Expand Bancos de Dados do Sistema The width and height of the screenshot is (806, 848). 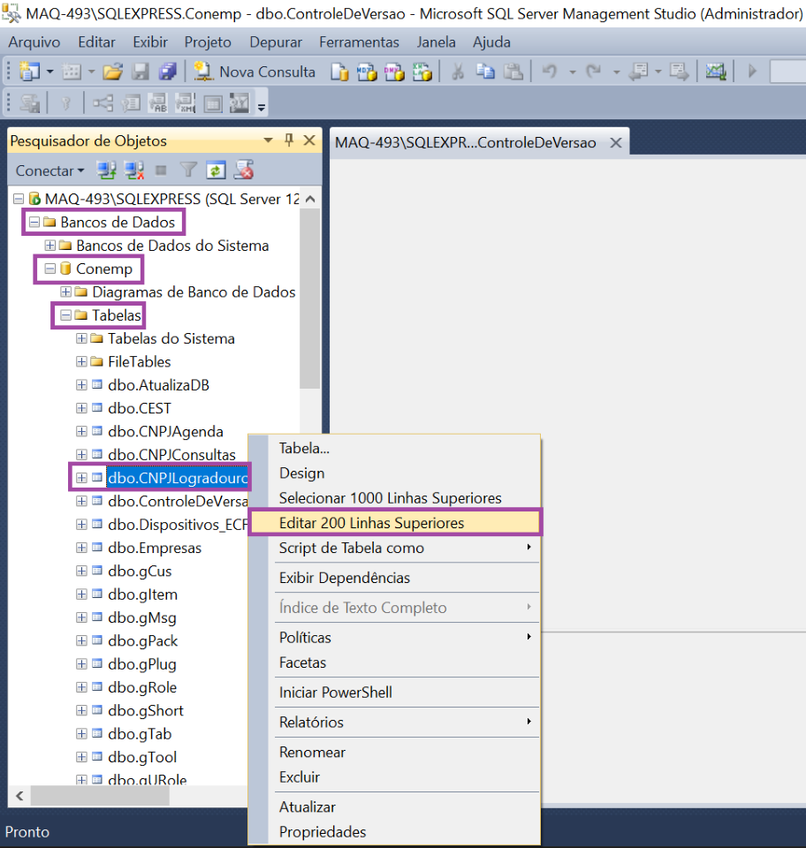50,246
